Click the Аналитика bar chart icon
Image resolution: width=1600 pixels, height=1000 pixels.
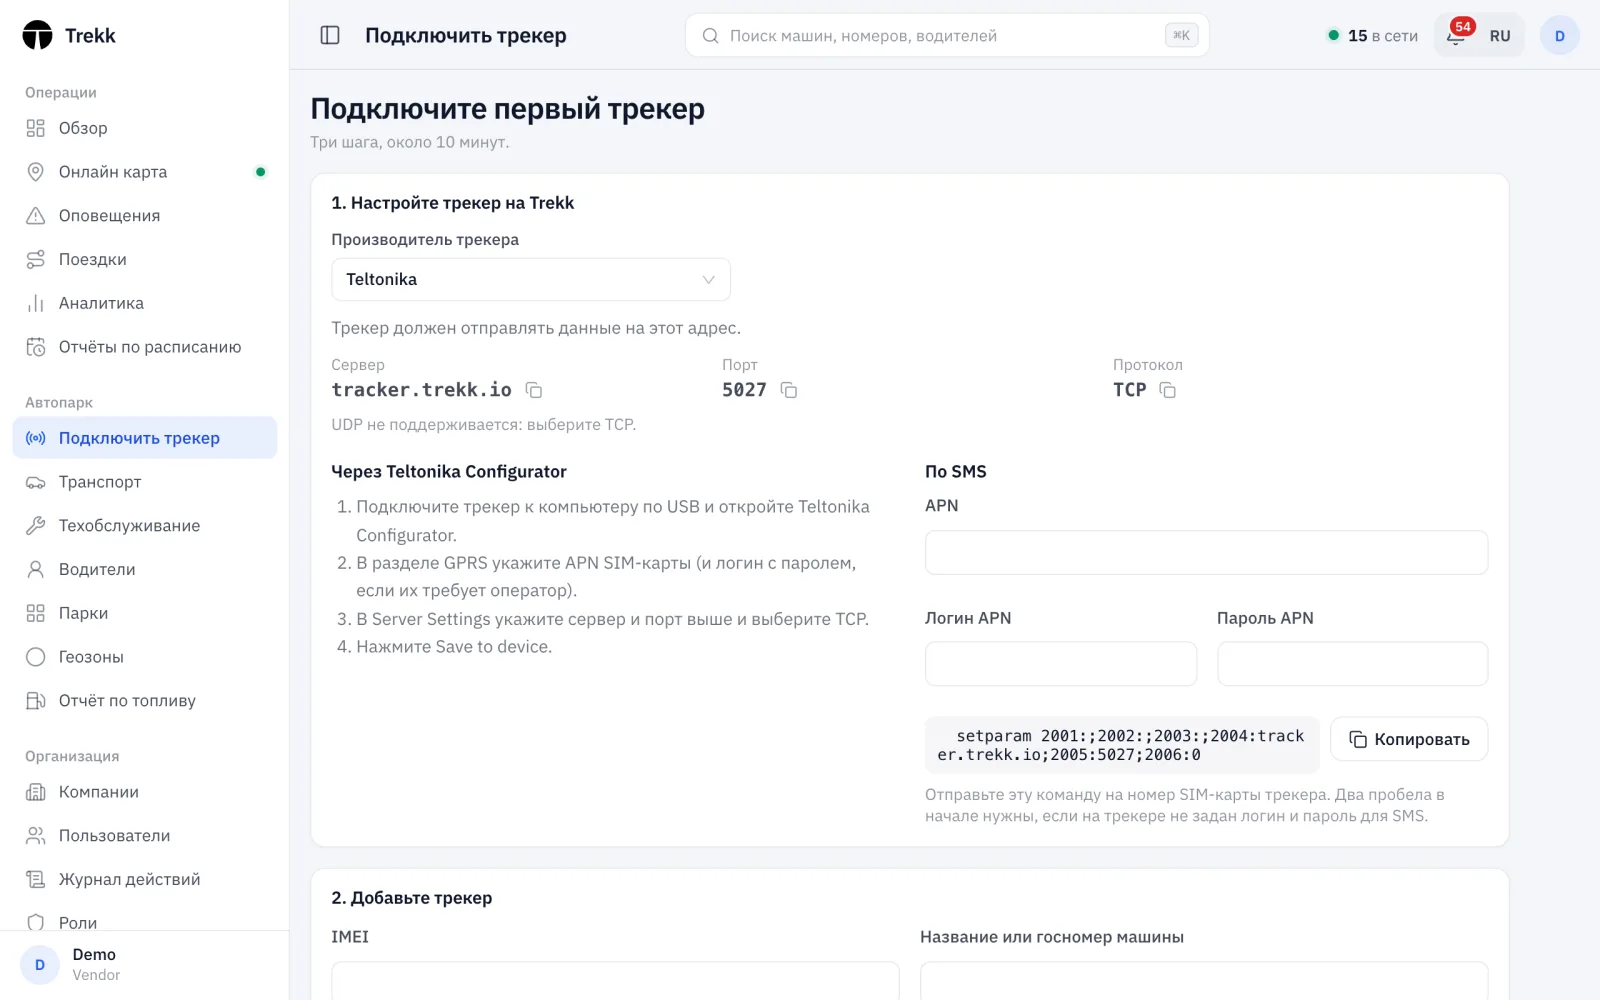pyautogui.click(x=36, y=303)
